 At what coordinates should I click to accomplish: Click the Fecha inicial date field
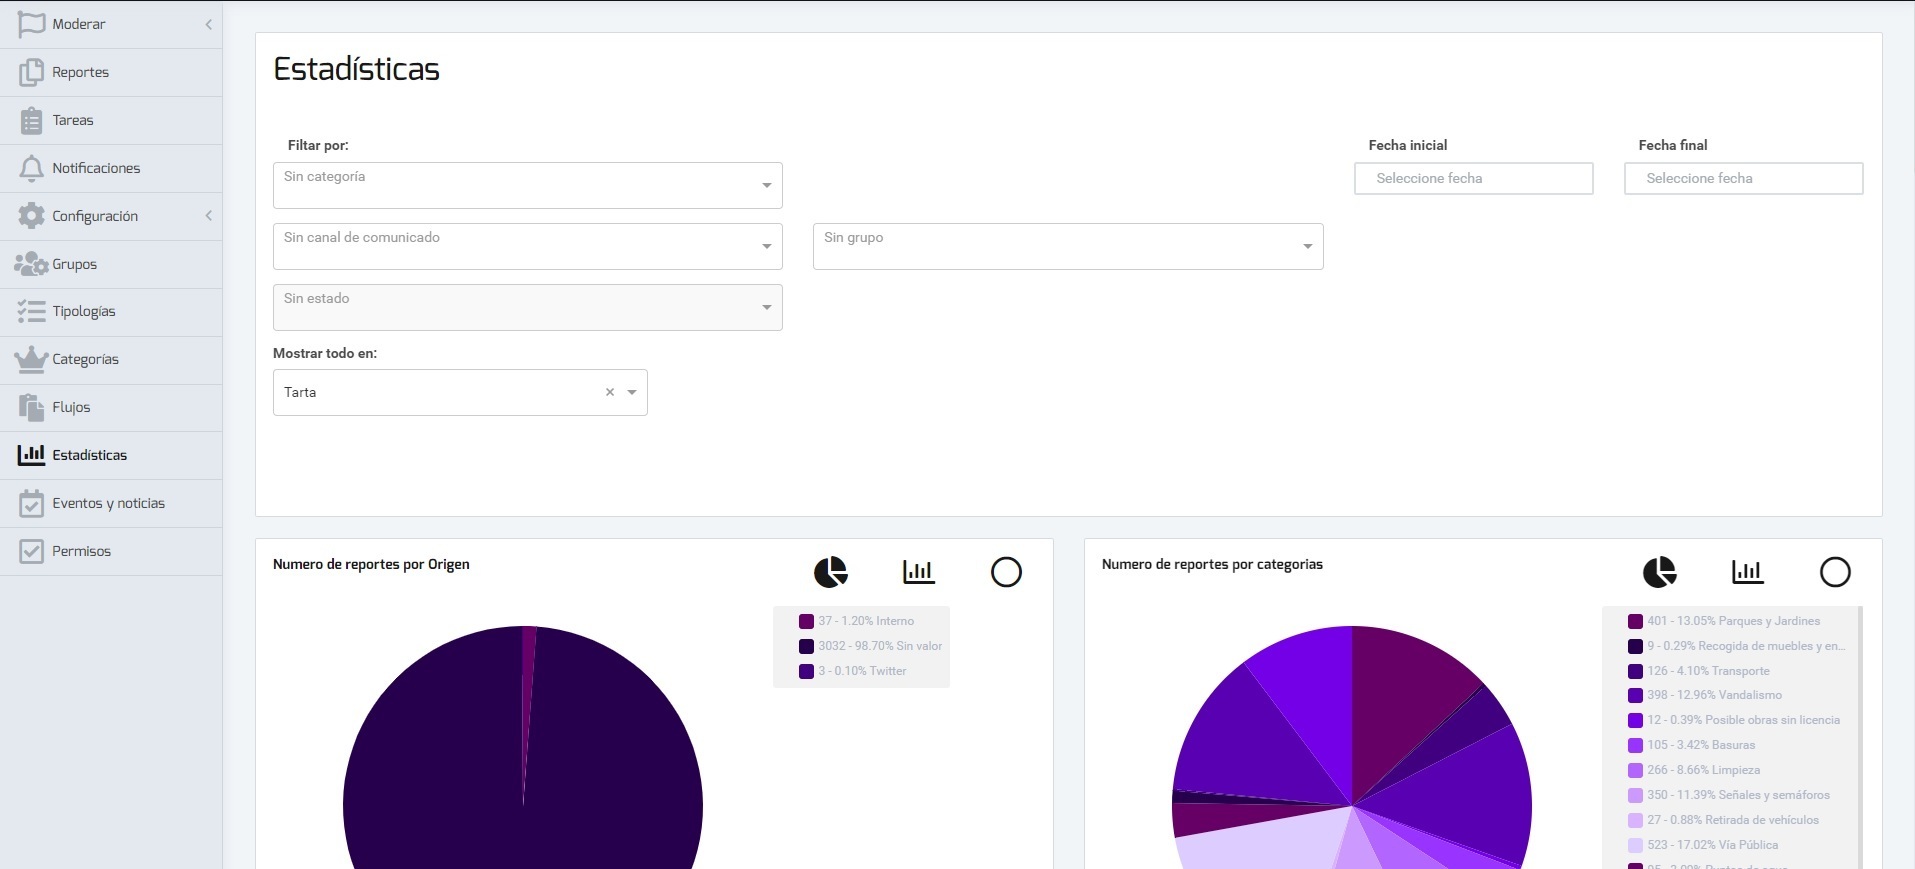[x=1473, y=178]
